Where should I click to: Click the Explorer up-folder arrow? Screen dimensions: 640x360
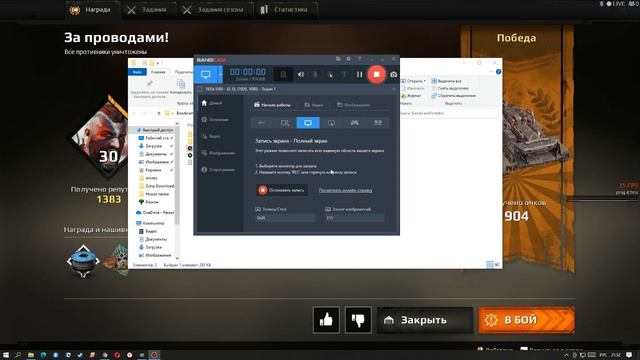coord(159,113)
